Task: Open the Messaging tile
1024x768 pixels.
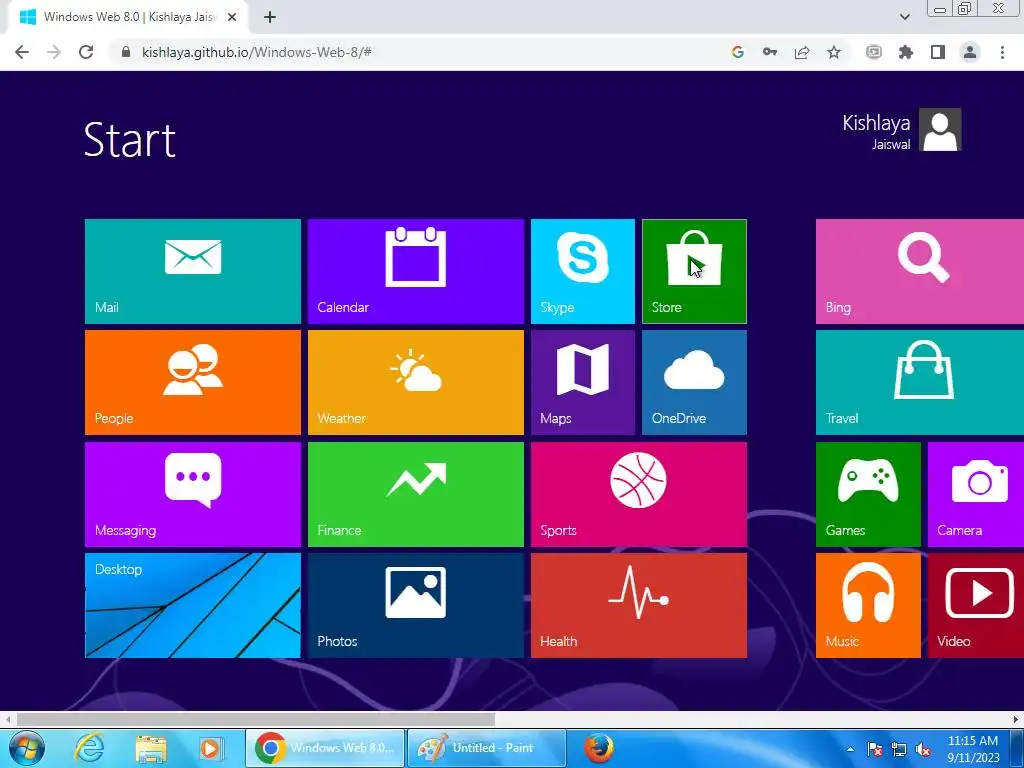Action: point(193,494)
